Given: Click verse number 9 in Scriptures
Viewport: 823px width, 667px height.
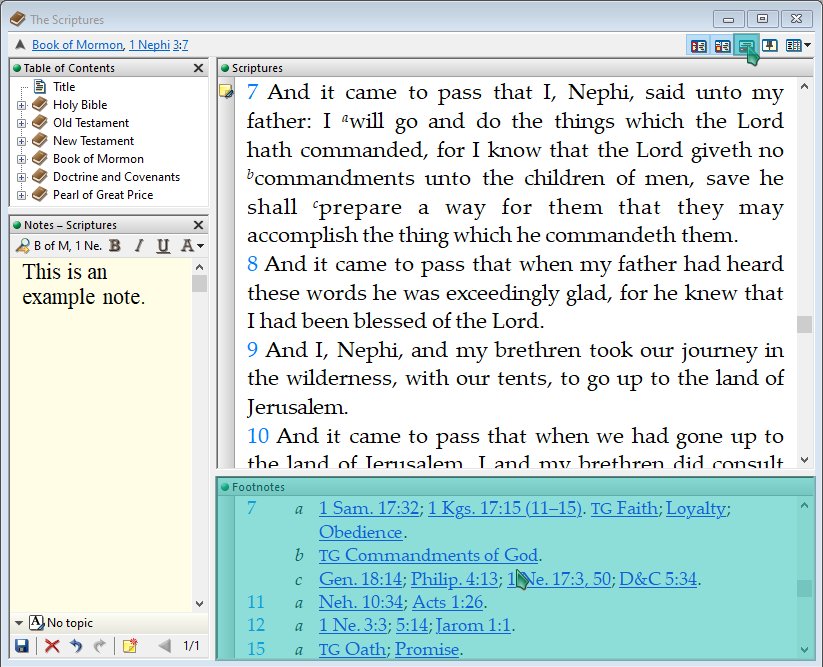Looking at the screenshot, I should point(252,350).
